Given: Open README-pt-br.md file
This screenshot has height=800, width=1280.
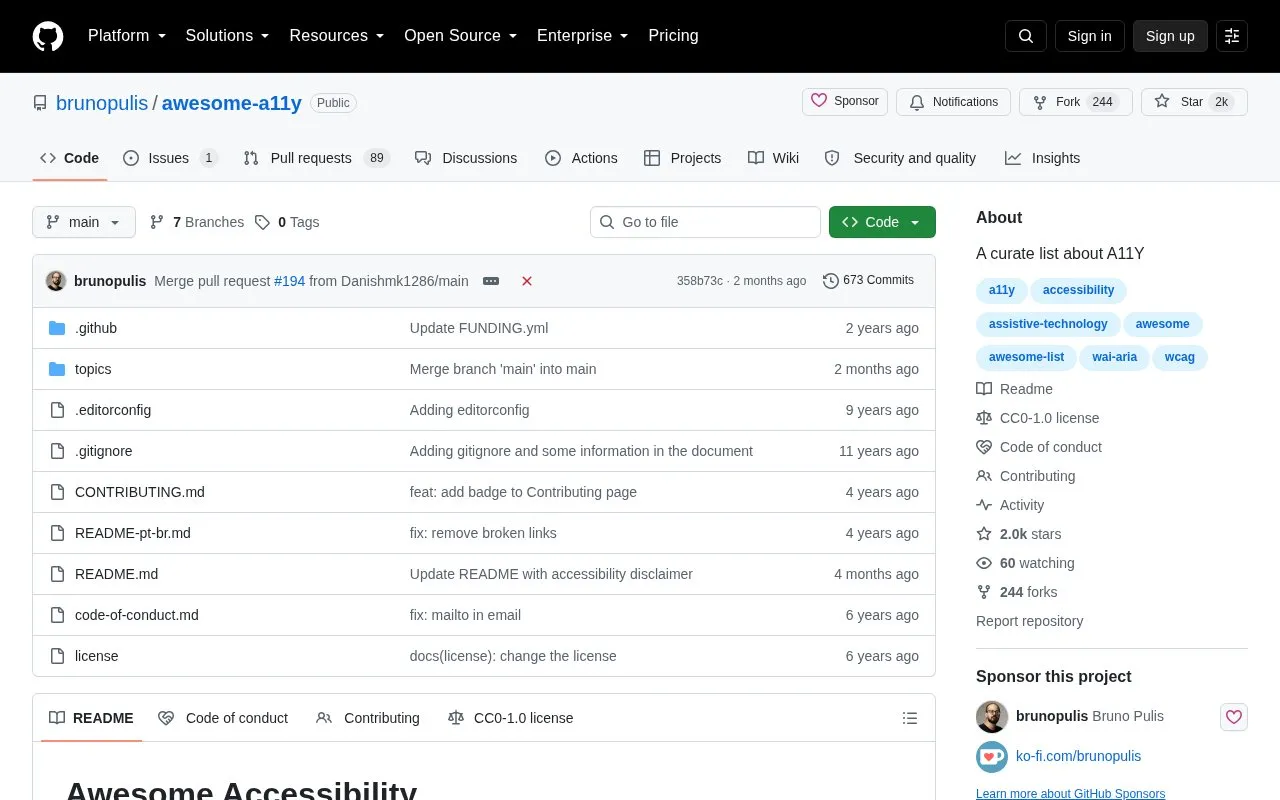Looking at the screenshot, I should coord(133,533).
